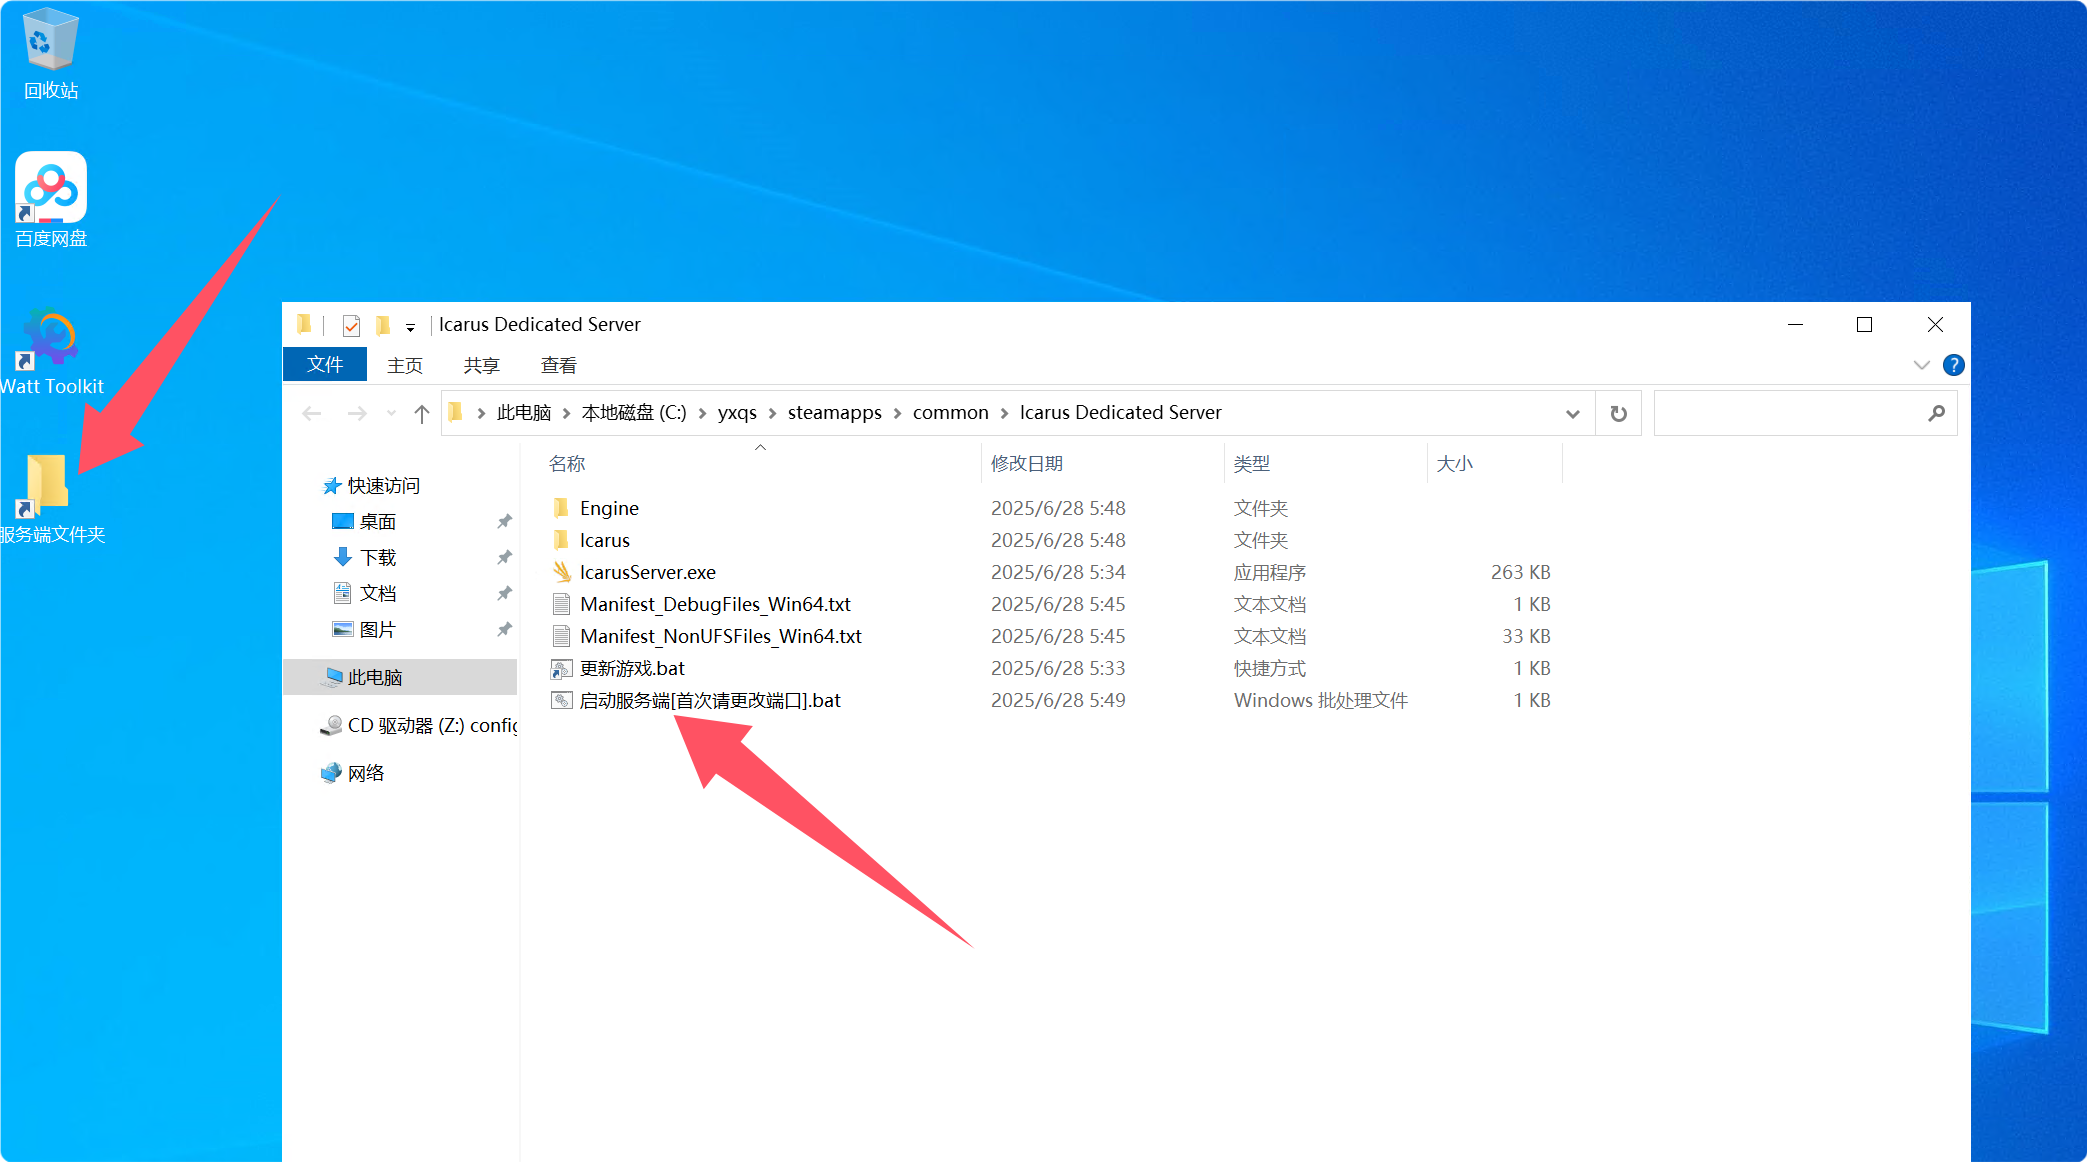Open the Recycle Bin (回收站) desktop icon

click(x=50, y=53)
